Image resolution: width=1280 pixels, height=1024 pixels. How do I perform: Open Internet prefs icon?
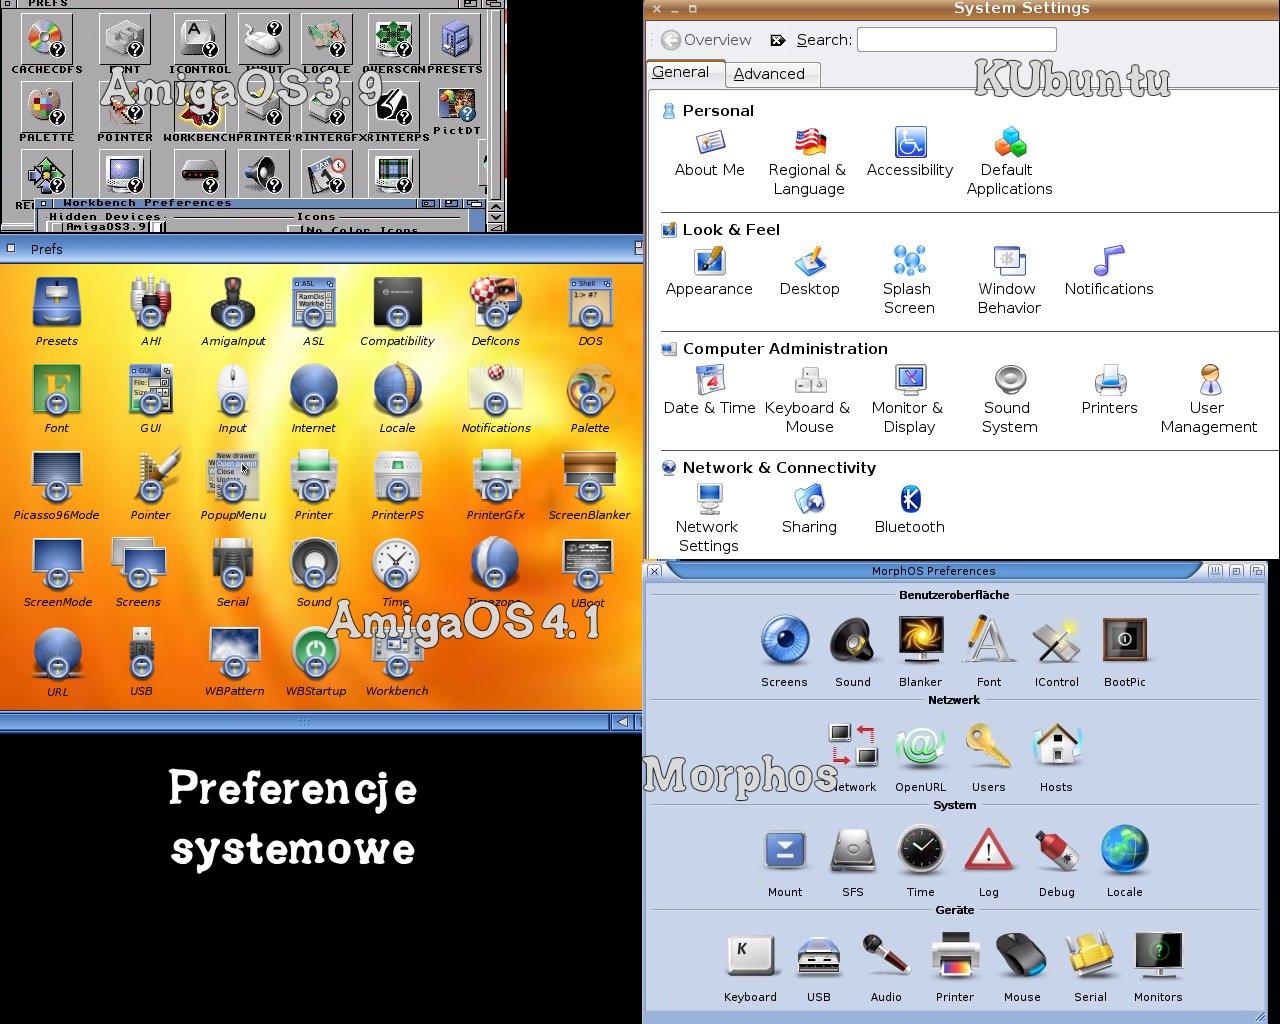click(x=314, y=390)
